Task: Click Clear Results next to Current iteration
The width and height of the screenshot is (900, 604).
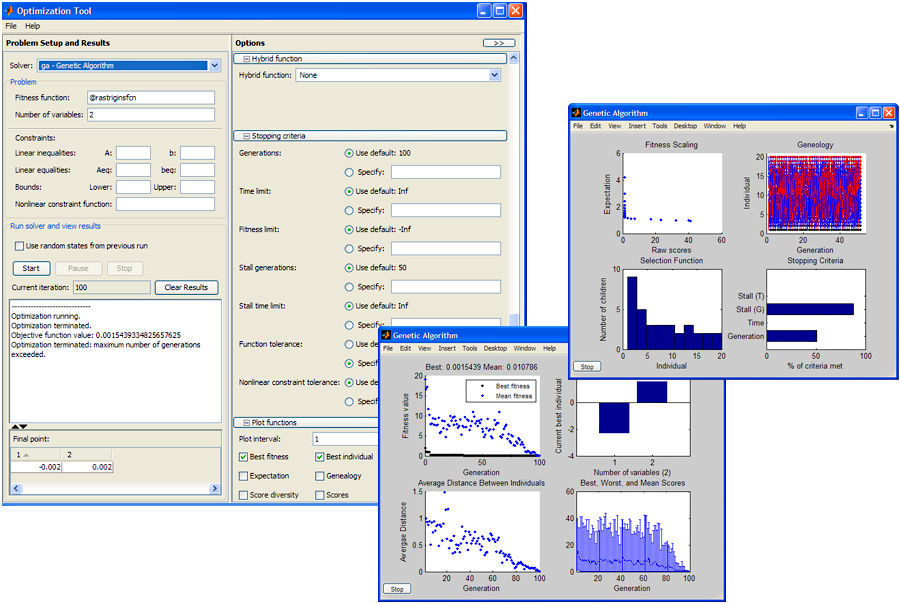Action: click(185, 287)
